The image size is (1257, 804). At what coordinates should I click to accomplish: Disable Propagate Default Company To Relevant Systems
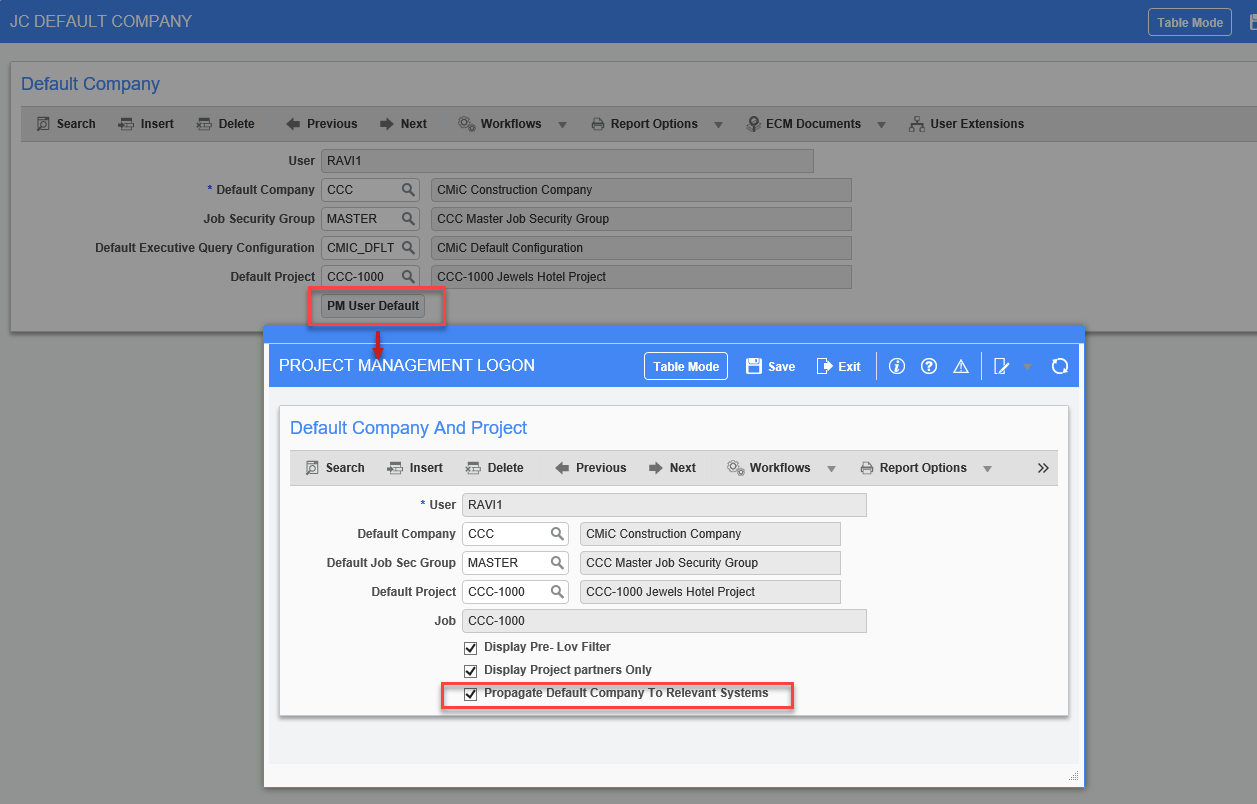[x=471, y=694]
